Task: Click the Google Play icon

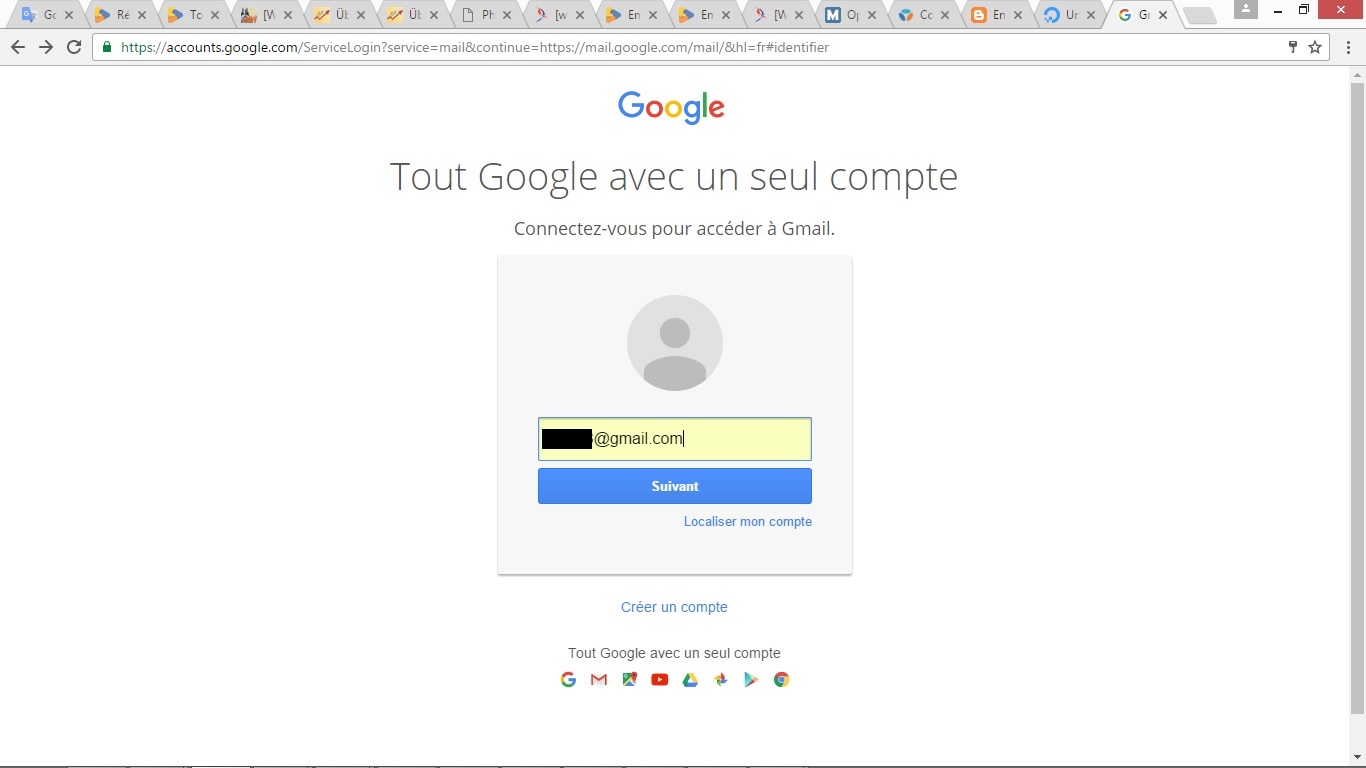Action: tap(751, 680)
